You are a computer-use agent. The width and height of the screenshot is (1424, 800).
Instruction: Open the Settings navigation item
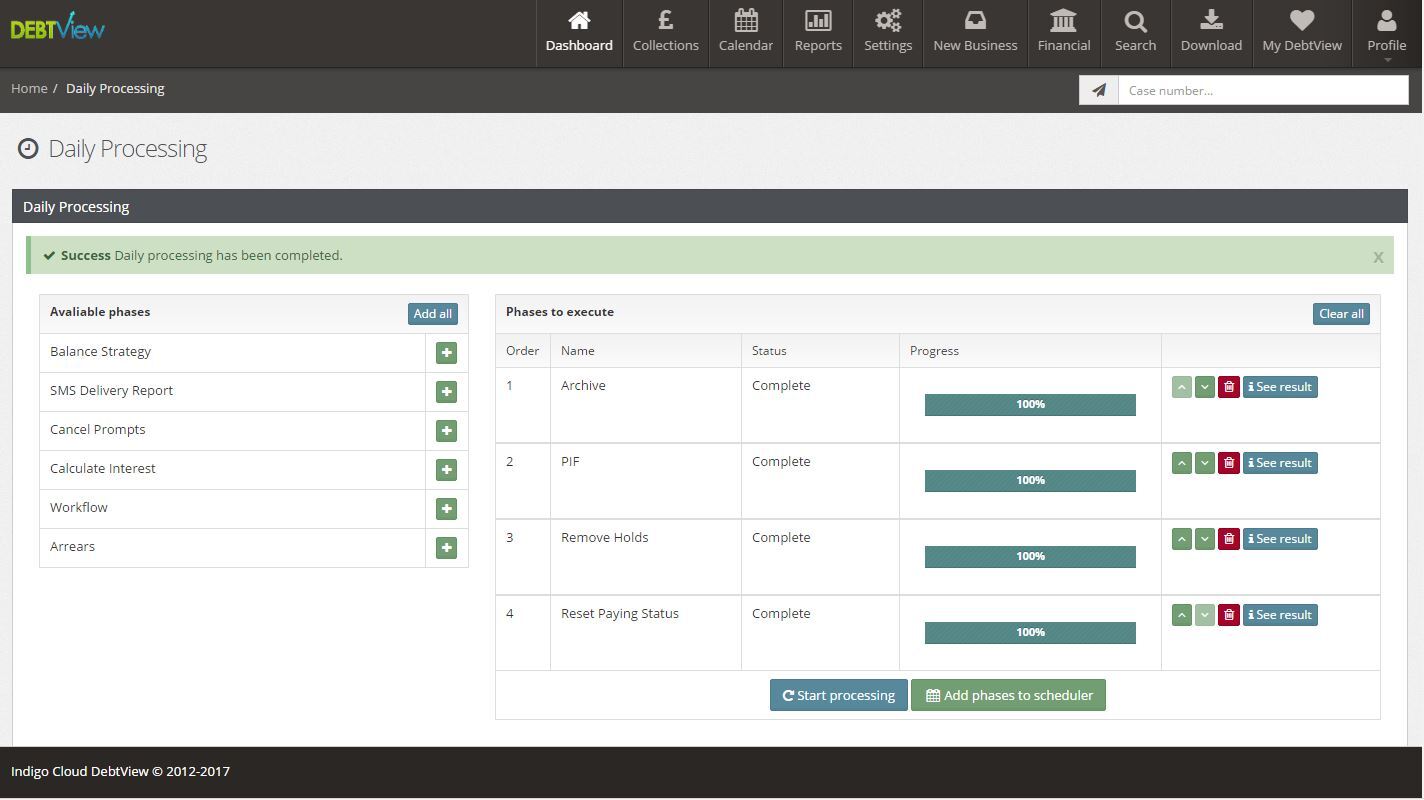click(x=887, y=34)
